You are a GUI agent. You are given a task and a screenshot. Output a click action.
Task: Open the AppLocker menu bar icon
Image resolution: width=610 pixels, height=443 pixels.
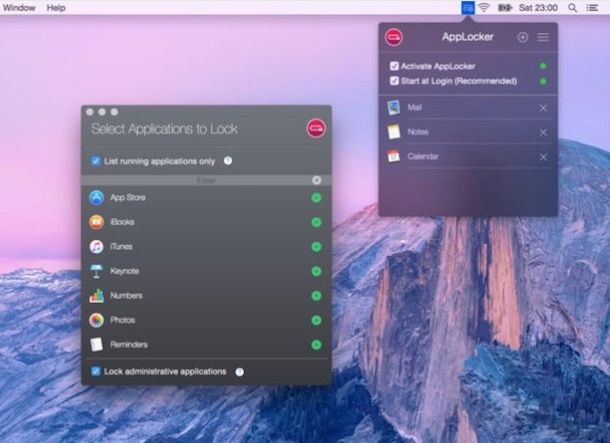468,7
